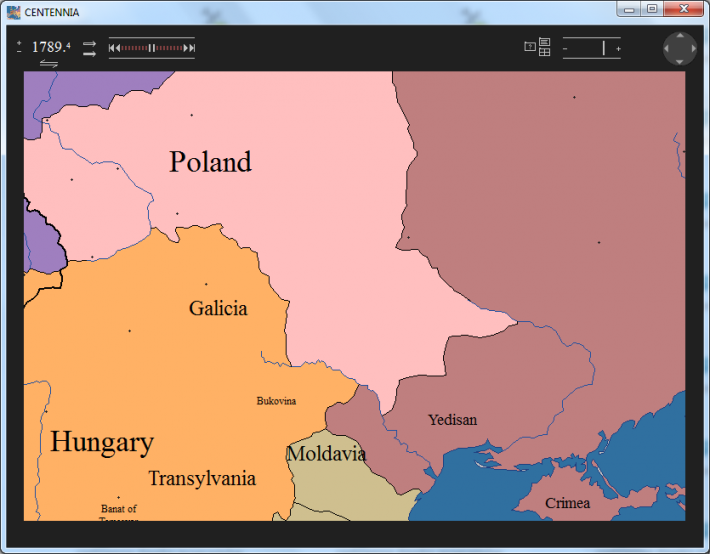Click the Hungary label on the map

point(102,442)
